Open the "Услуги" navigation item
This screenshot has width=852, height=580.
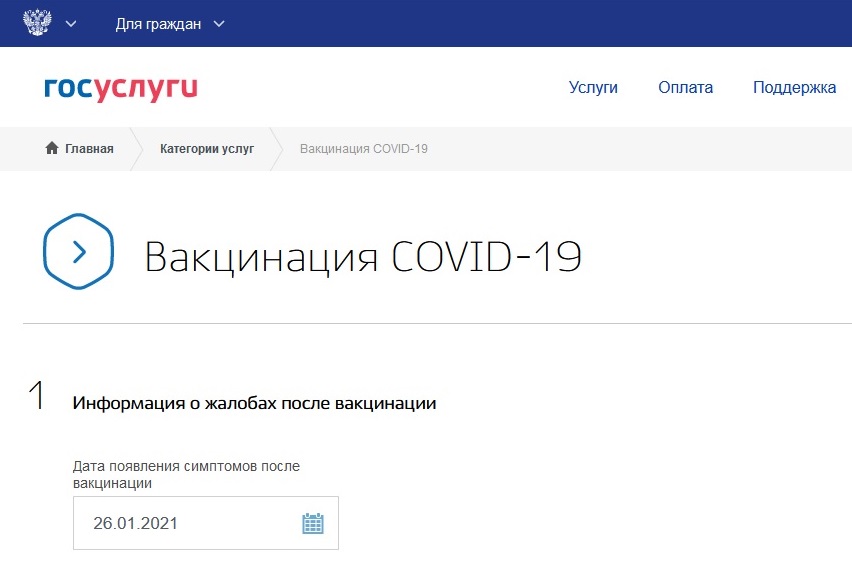pos(593,88)
